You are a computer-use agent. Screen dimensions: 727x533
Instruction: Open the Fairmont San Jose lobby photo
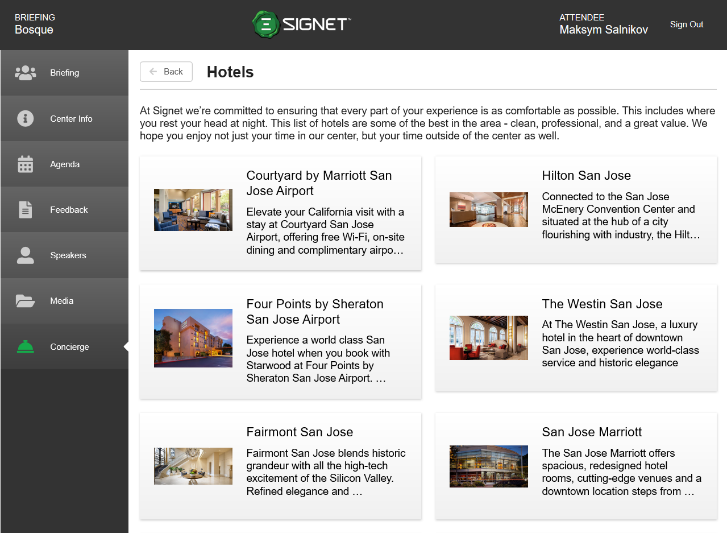193,466
